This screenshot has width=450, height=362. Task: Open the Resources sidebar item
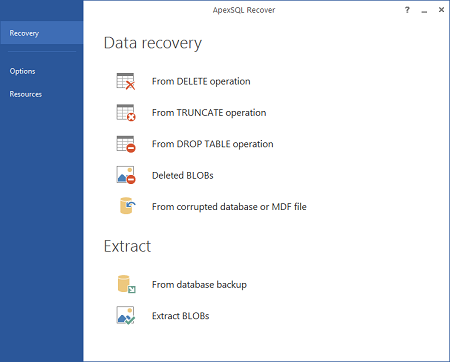26,94
